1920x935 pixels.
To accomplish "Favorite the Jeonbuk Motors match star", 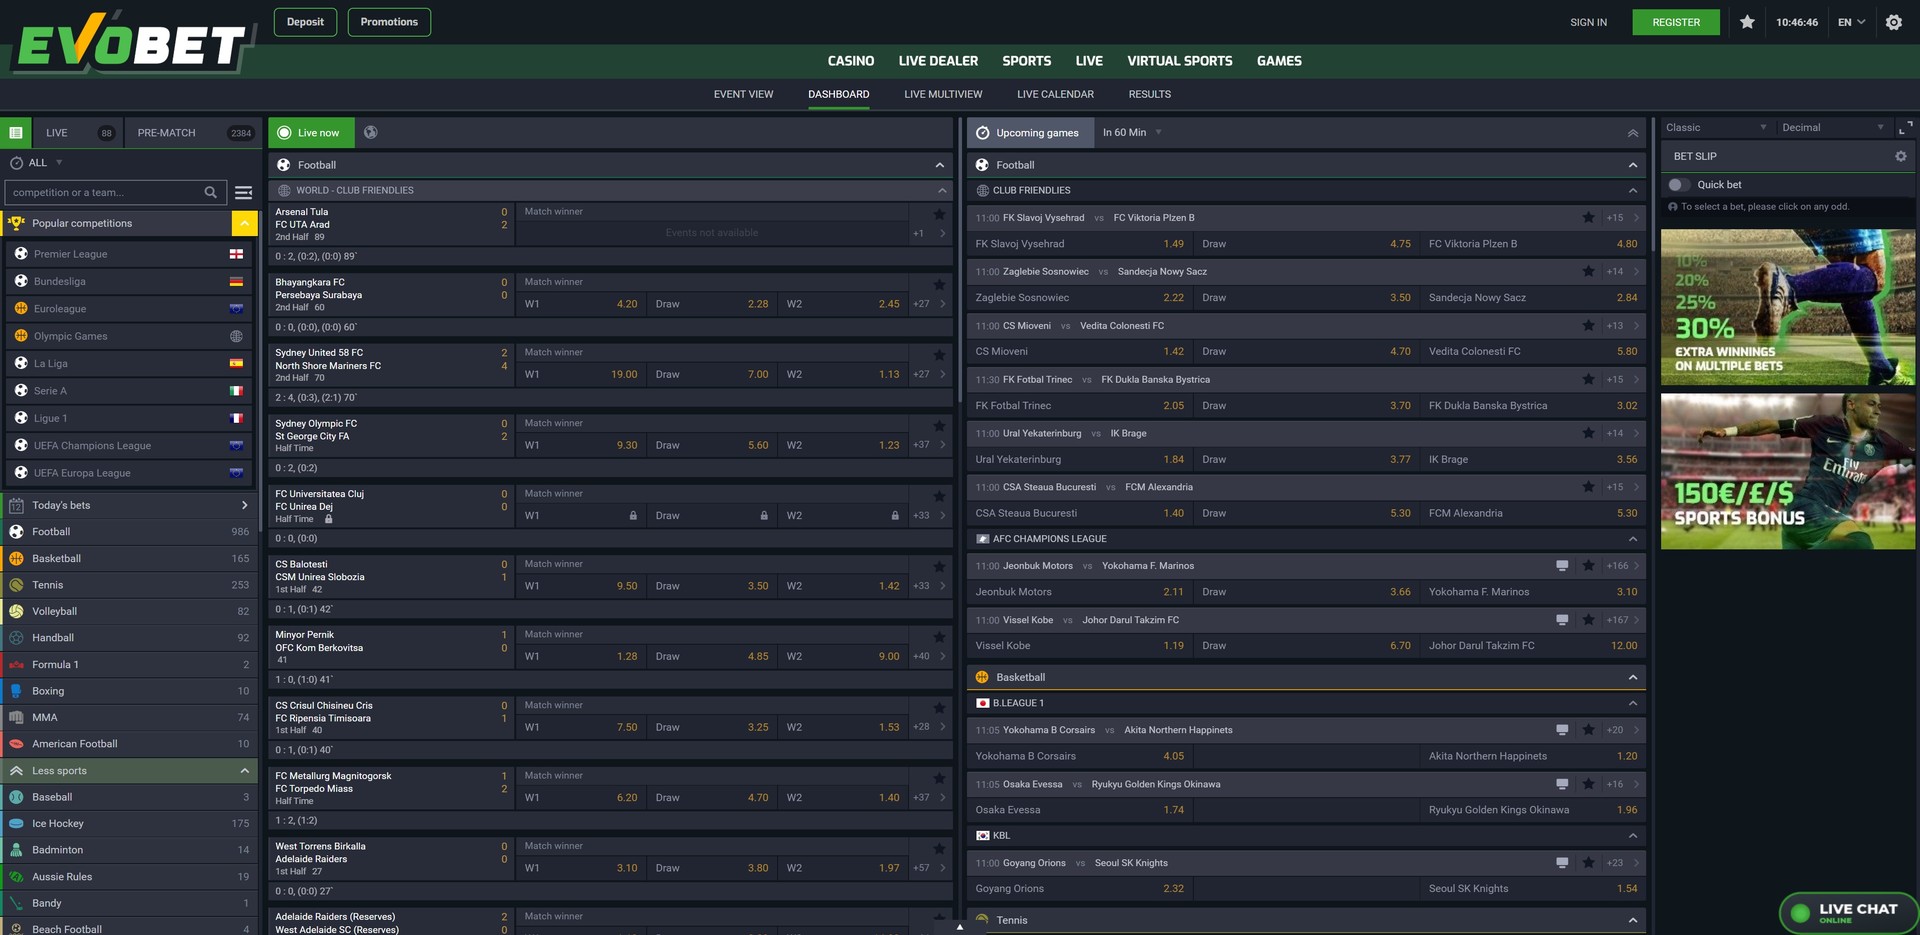I will (1588, 566).
